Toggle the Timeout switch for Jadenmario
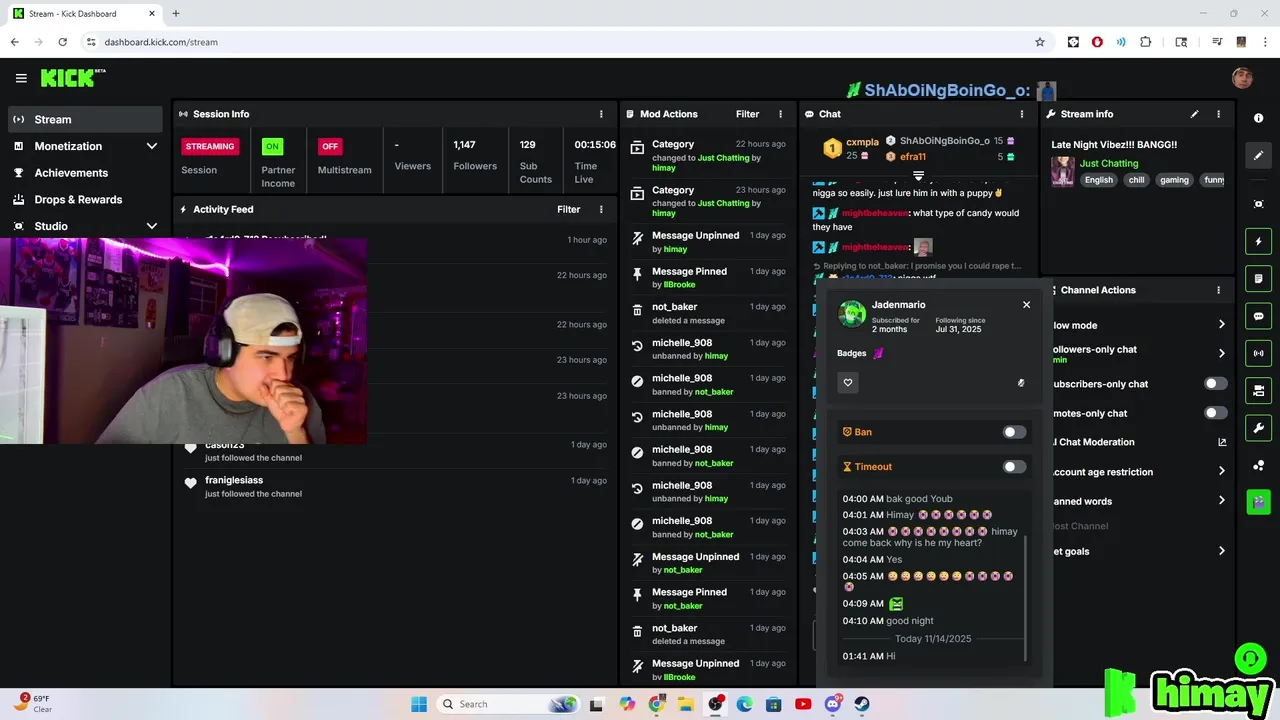1280x720 pixels. pos(1014,467)
